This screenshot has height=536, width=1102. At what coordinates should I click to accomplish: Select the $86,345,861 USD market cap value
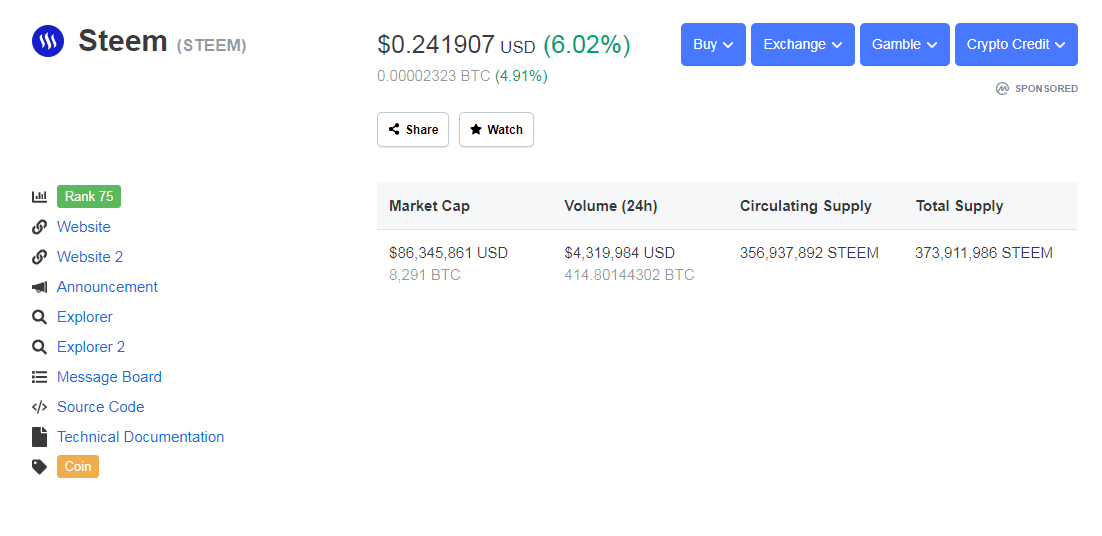pyautogui.click(x=448, y=253)
